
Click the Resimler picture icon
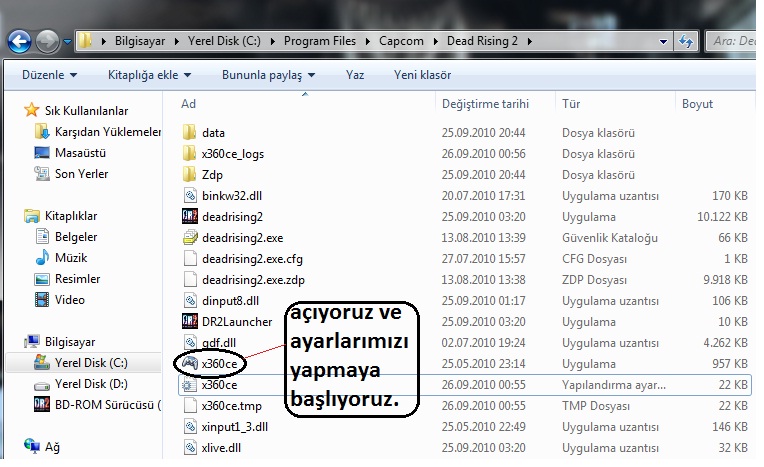(x=42, y=279)
